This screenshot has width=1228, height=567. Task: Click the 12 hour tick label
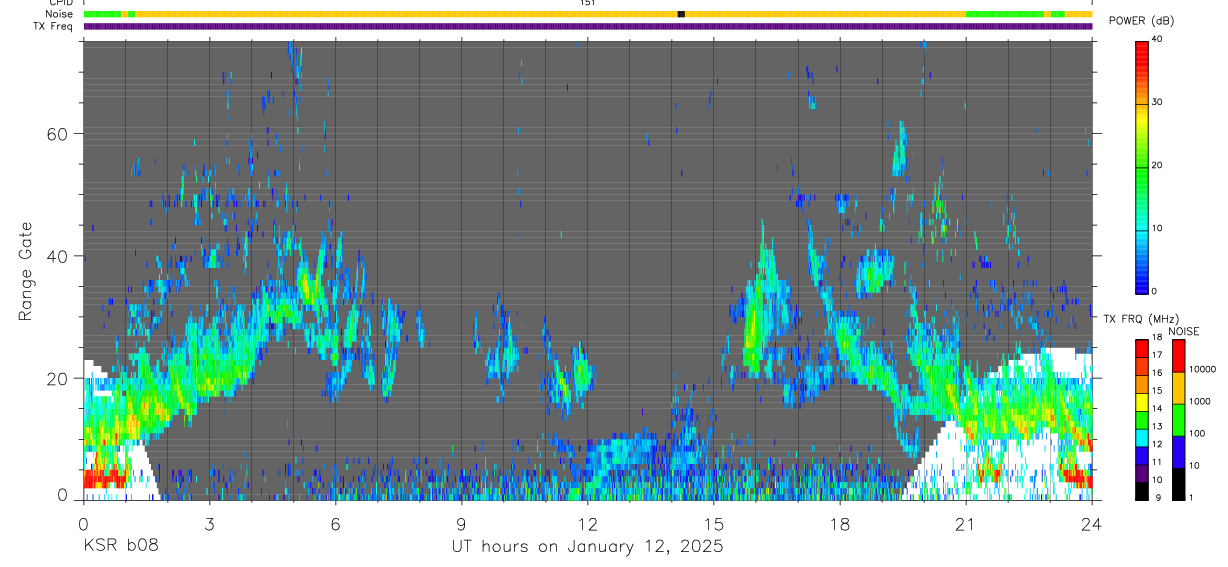[587, 523]
